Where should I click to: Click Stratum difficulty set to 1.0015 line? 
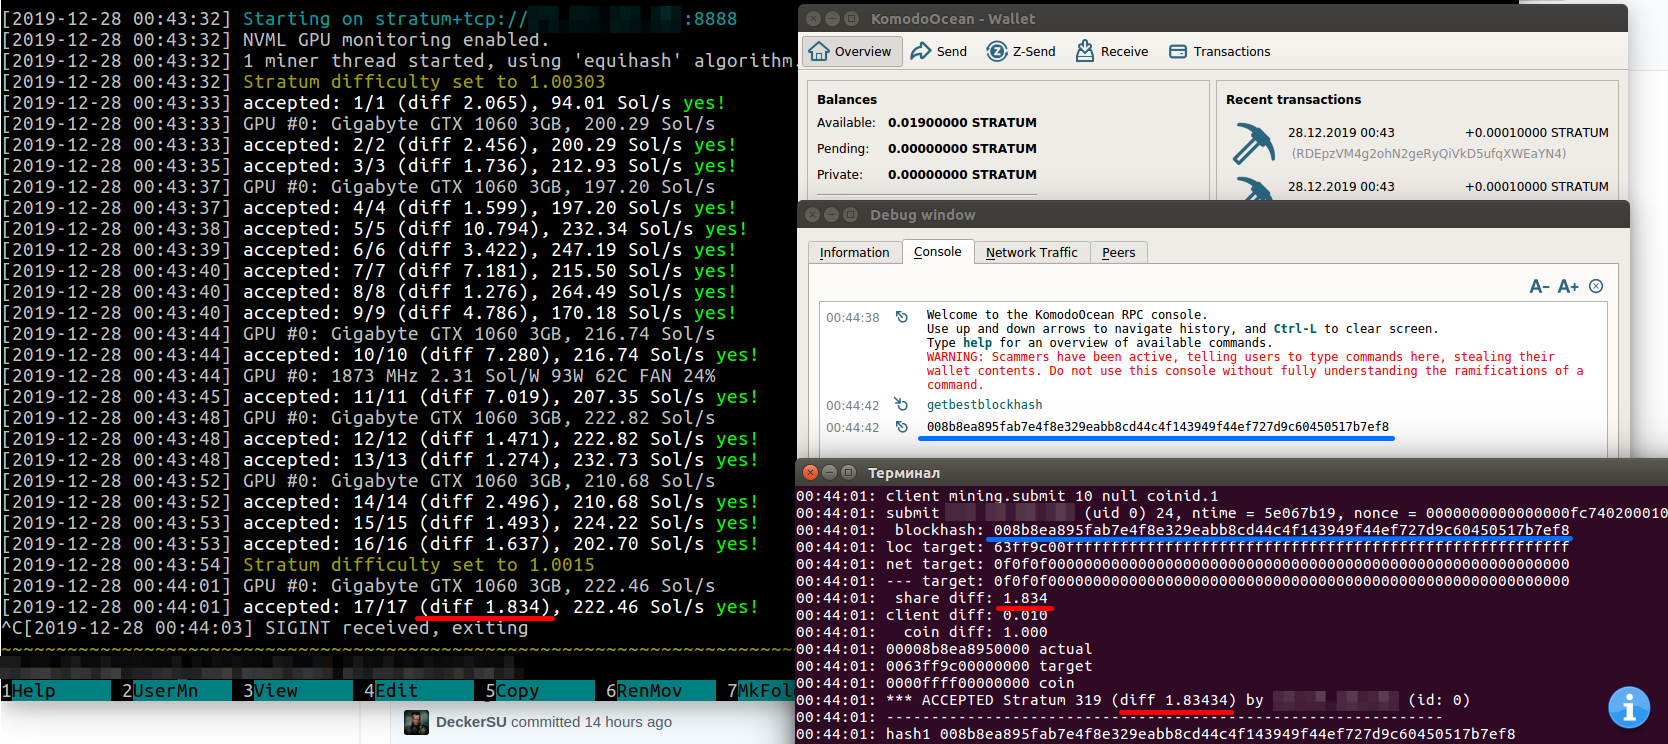pos(419,565)
